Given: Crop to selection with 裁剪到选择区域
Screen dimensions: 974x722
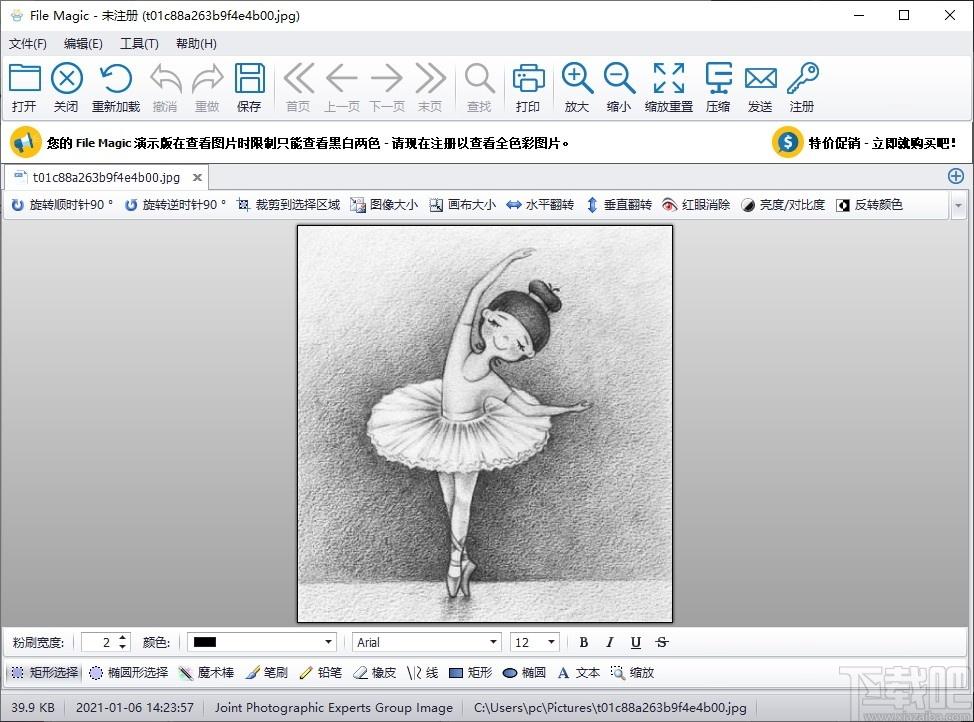Looking at the screenshot, I should pos(289,205).
